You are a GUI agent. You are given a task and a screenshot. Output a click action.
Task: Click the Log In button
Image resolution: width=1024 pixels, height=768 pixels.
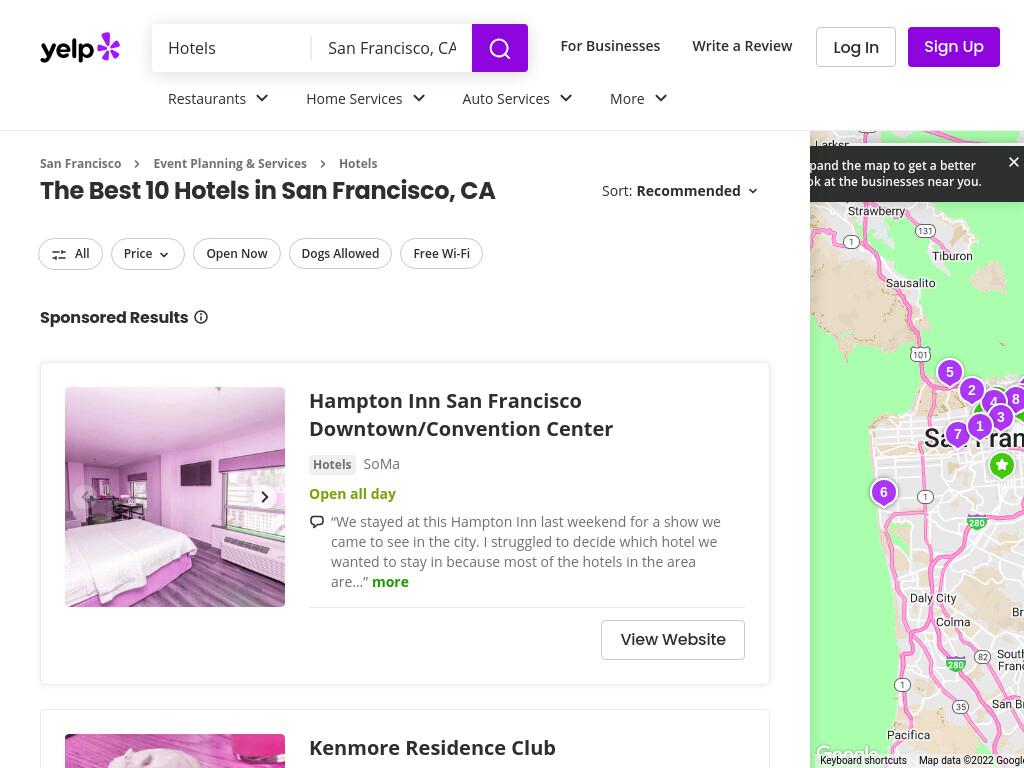coord(856,47)
